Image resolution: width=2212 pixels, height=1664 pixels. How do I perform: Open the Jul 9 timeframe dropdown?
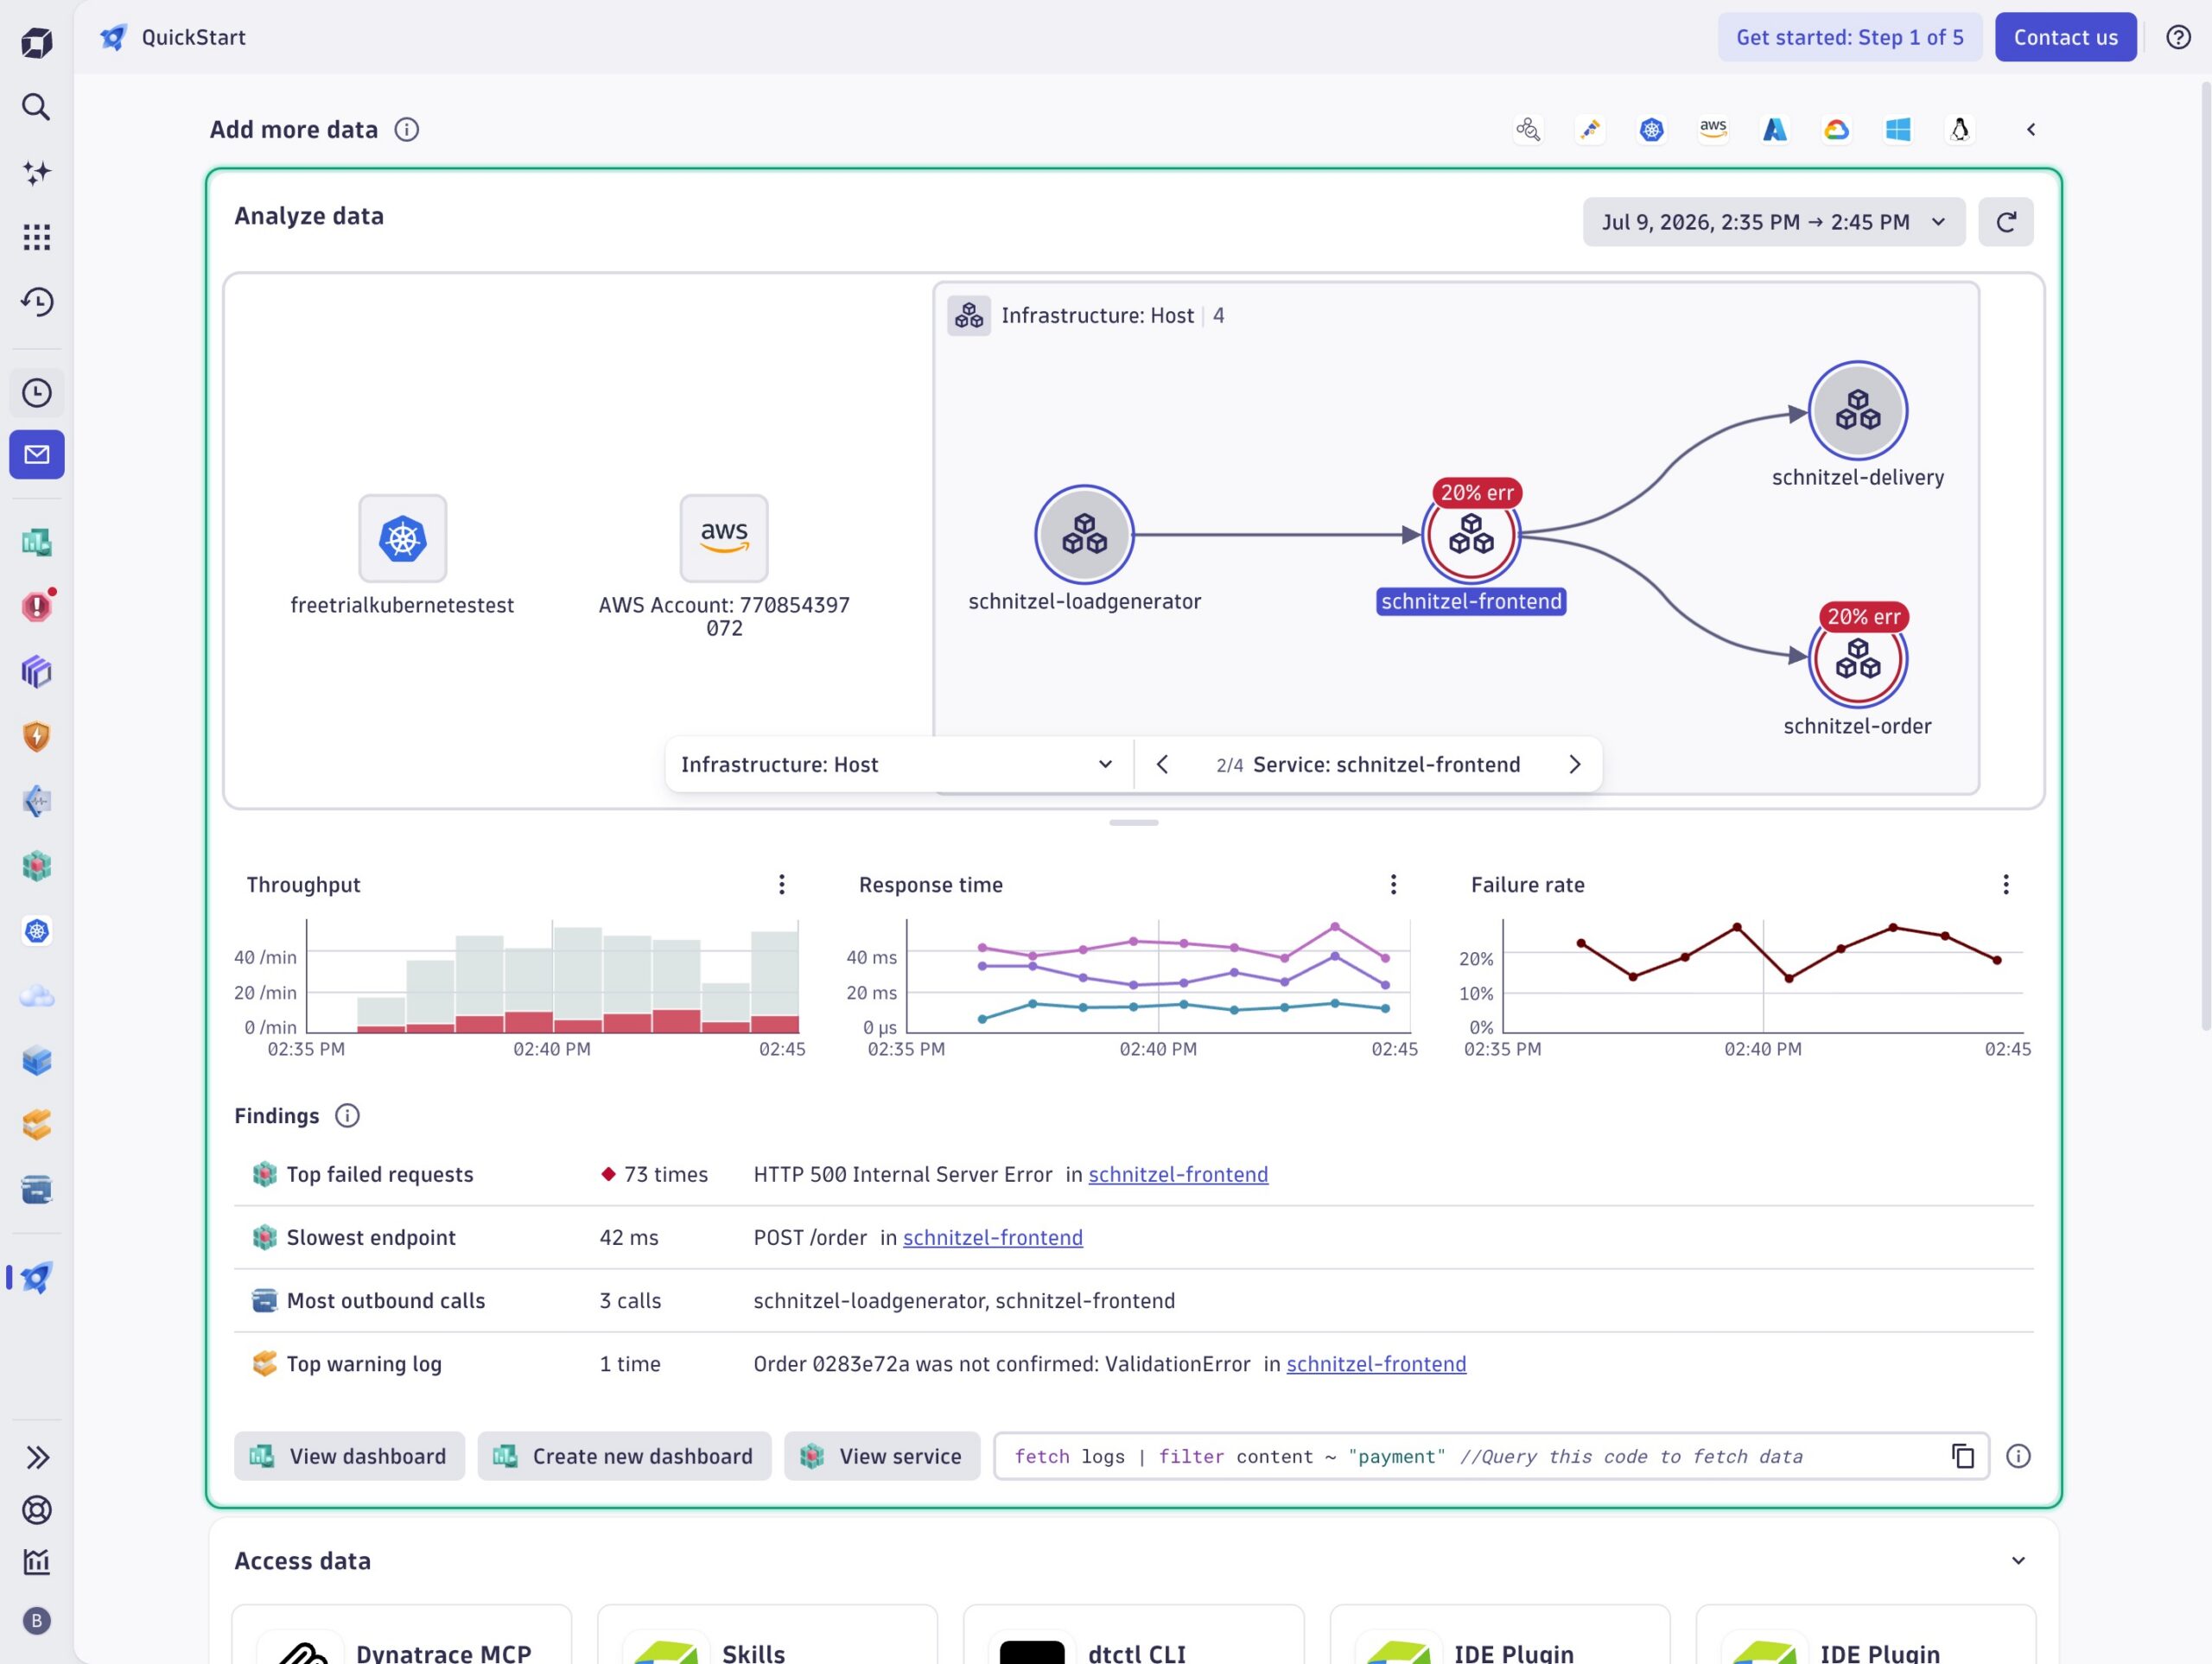tap(1773, 222)
